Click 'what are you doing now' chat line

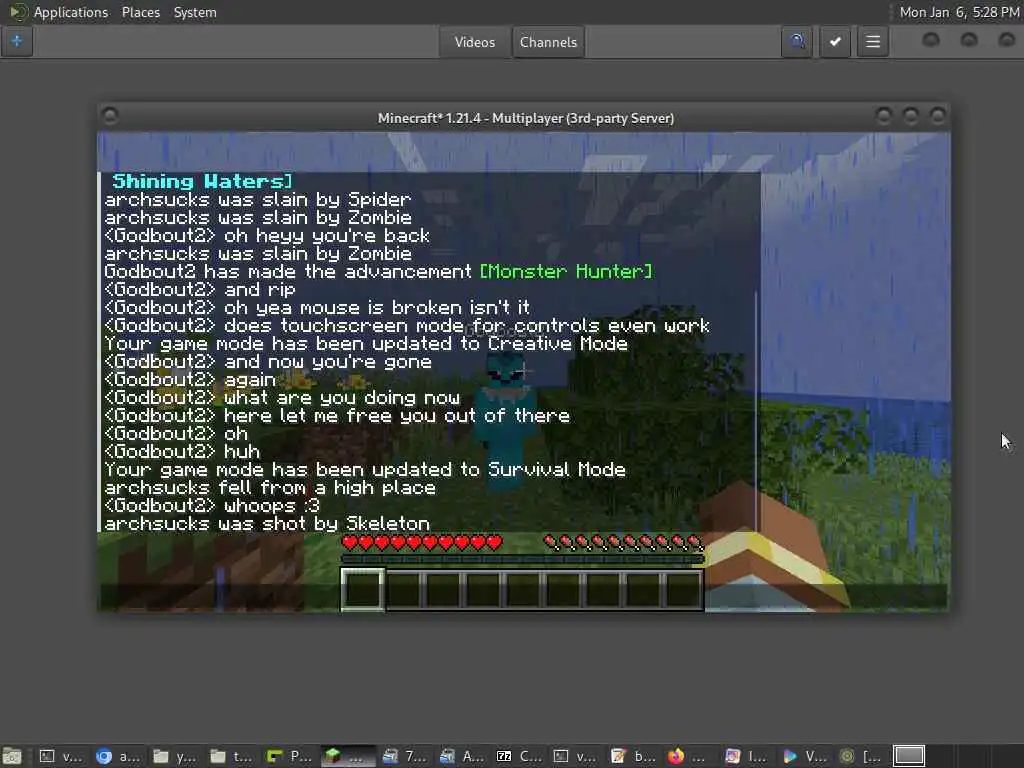(342, 397)
